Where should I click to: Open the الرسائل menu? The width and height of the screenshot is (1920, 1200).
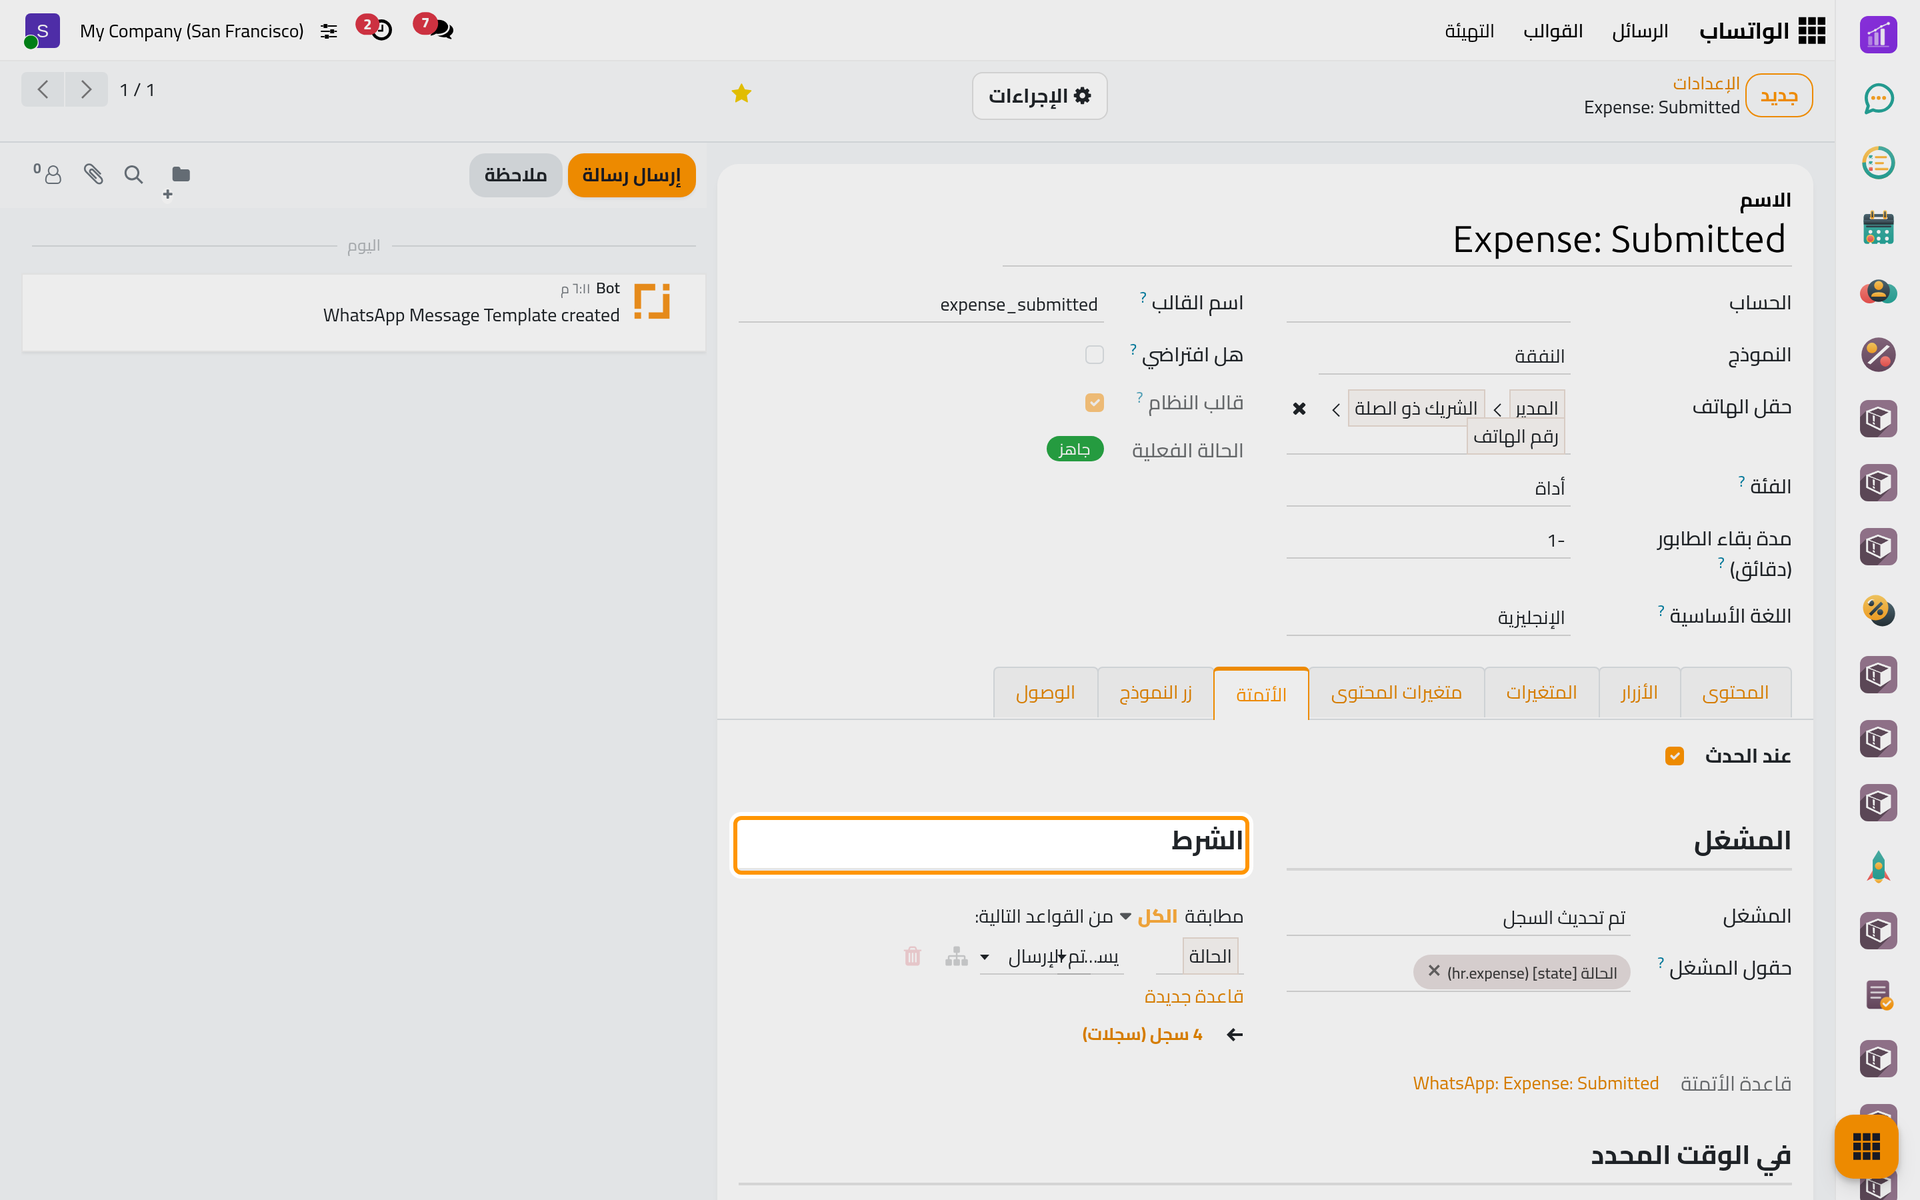click(x=1640, y=31)
